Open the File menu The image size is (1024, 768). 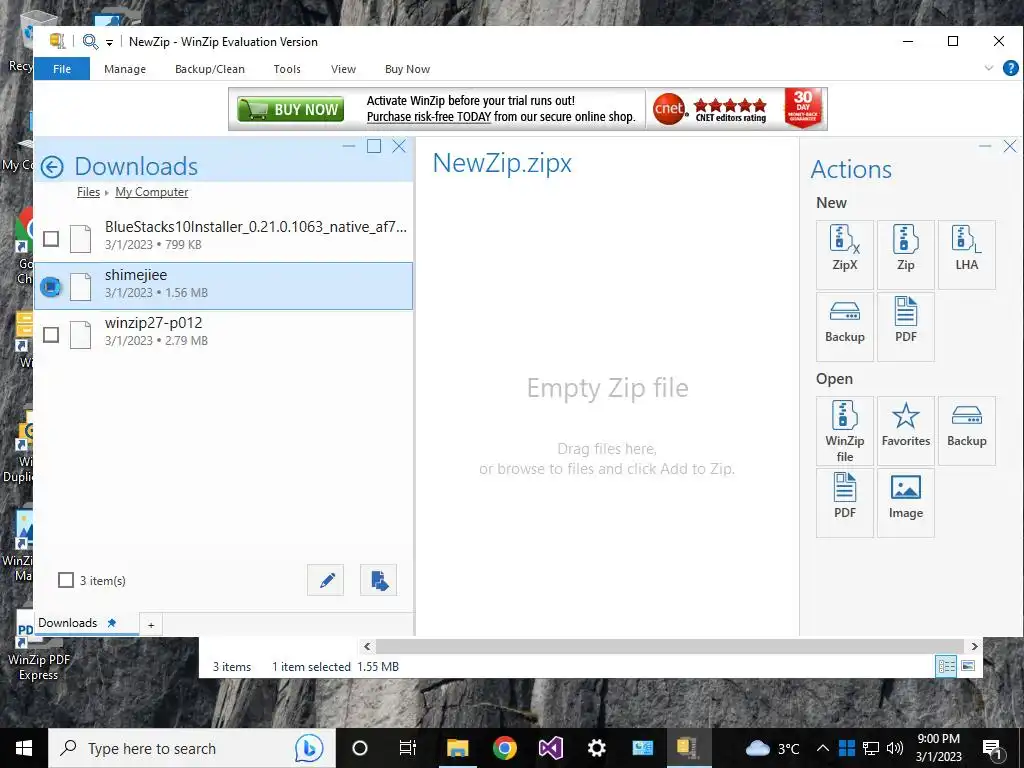click(x=62, y=69)
